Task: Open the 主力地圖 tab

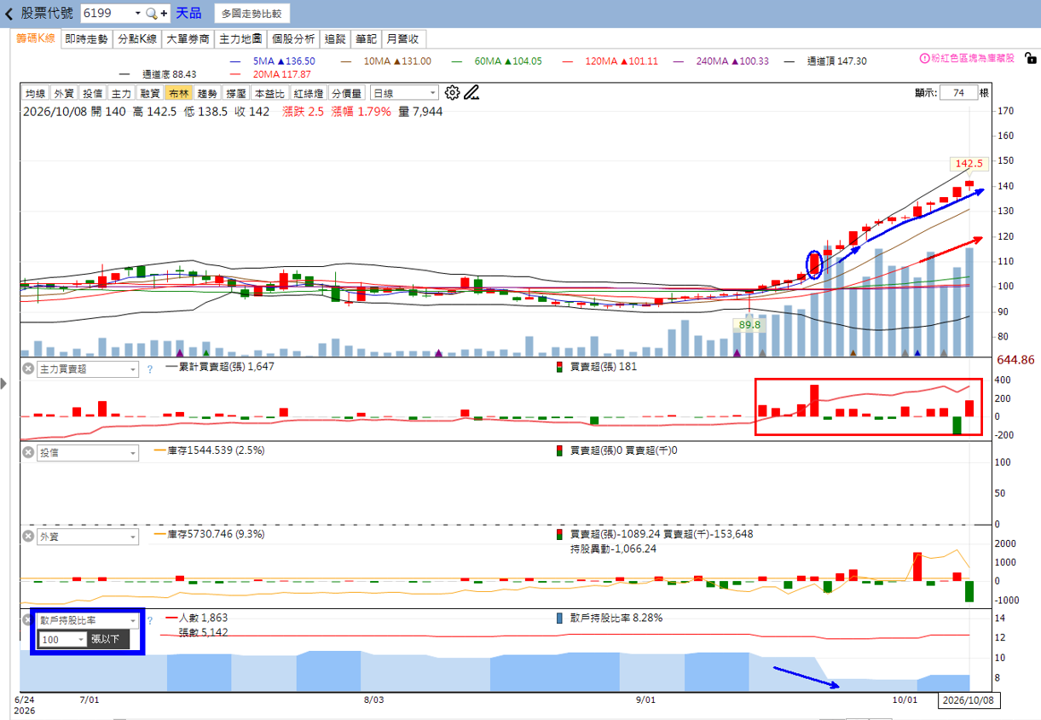Action: (x=241, y=39)
